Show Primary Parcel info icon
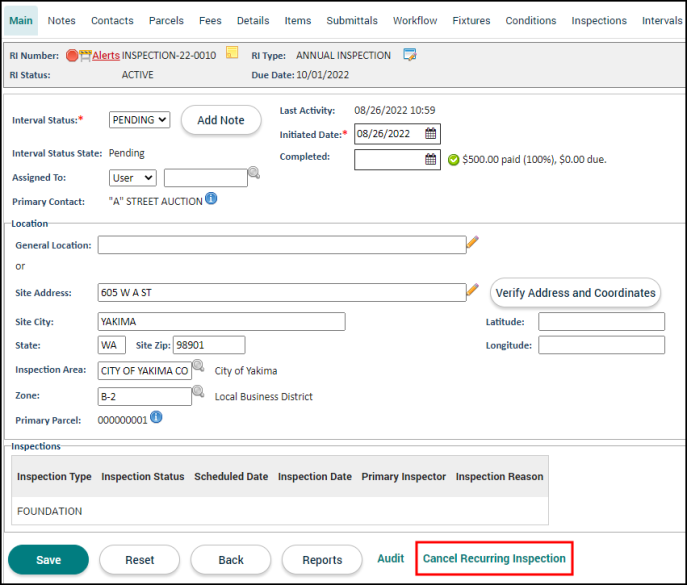Viewport: 687px width, 585px height. tap(156, 417)
